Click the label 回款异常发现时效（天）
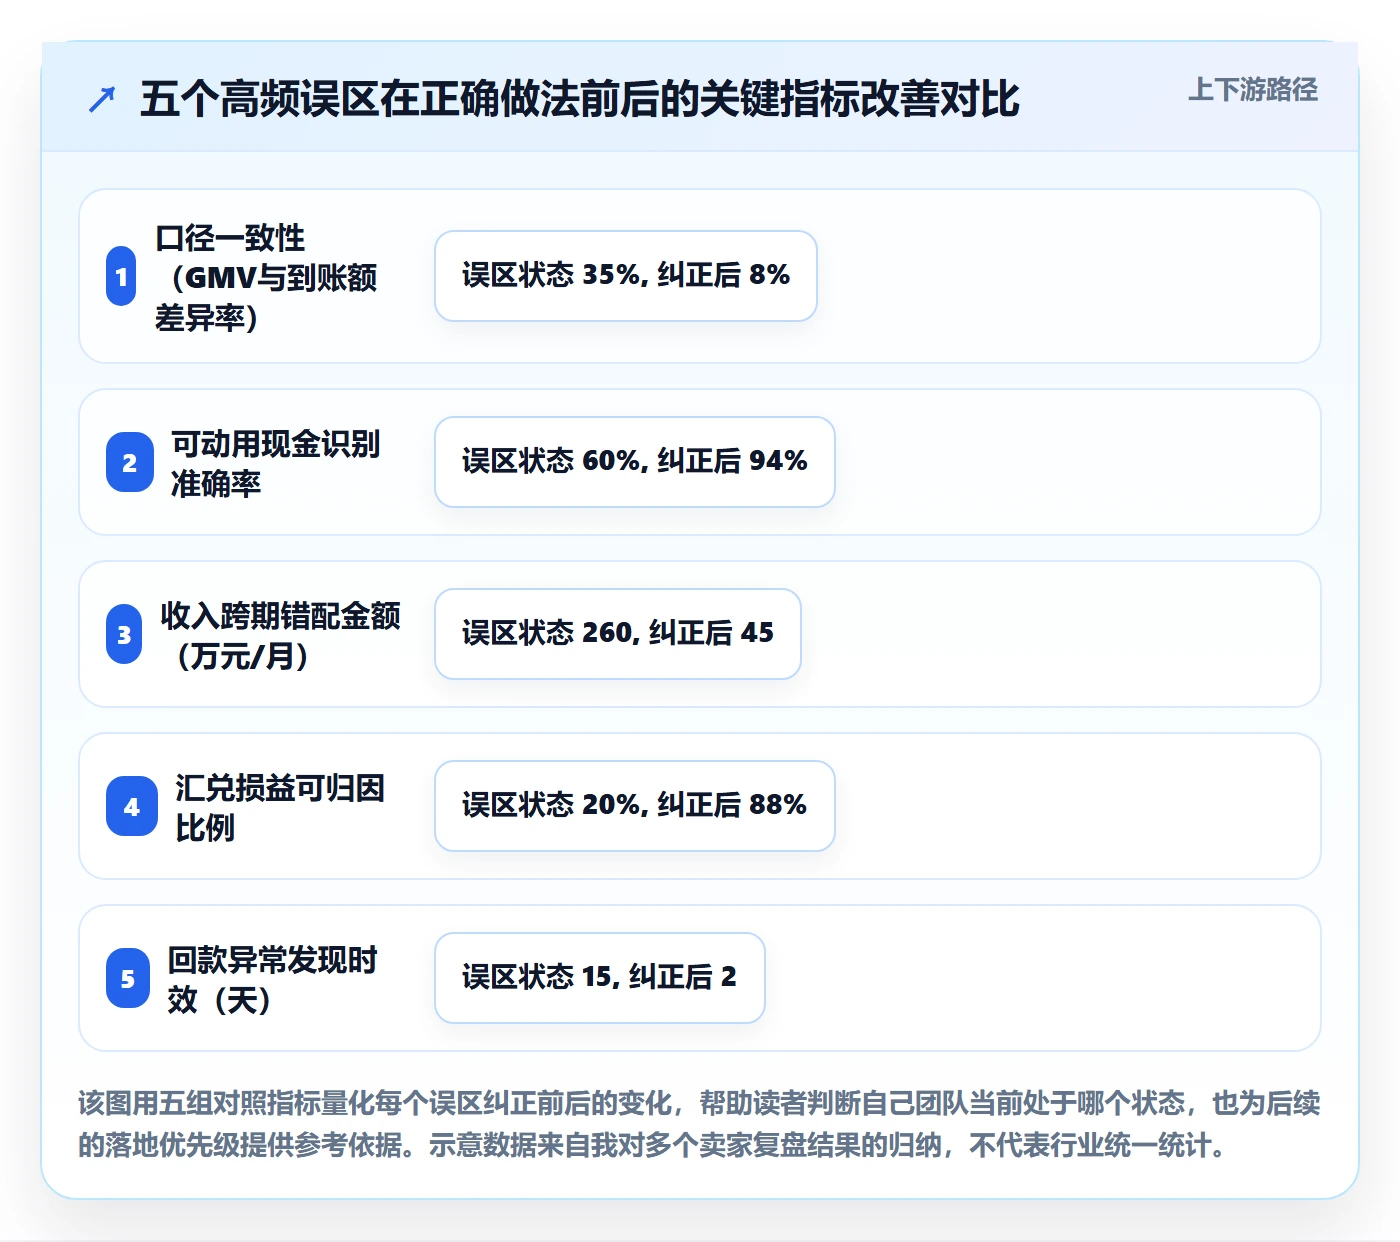The height and width of the screenshot is (1242, 1400). point(273,979)
